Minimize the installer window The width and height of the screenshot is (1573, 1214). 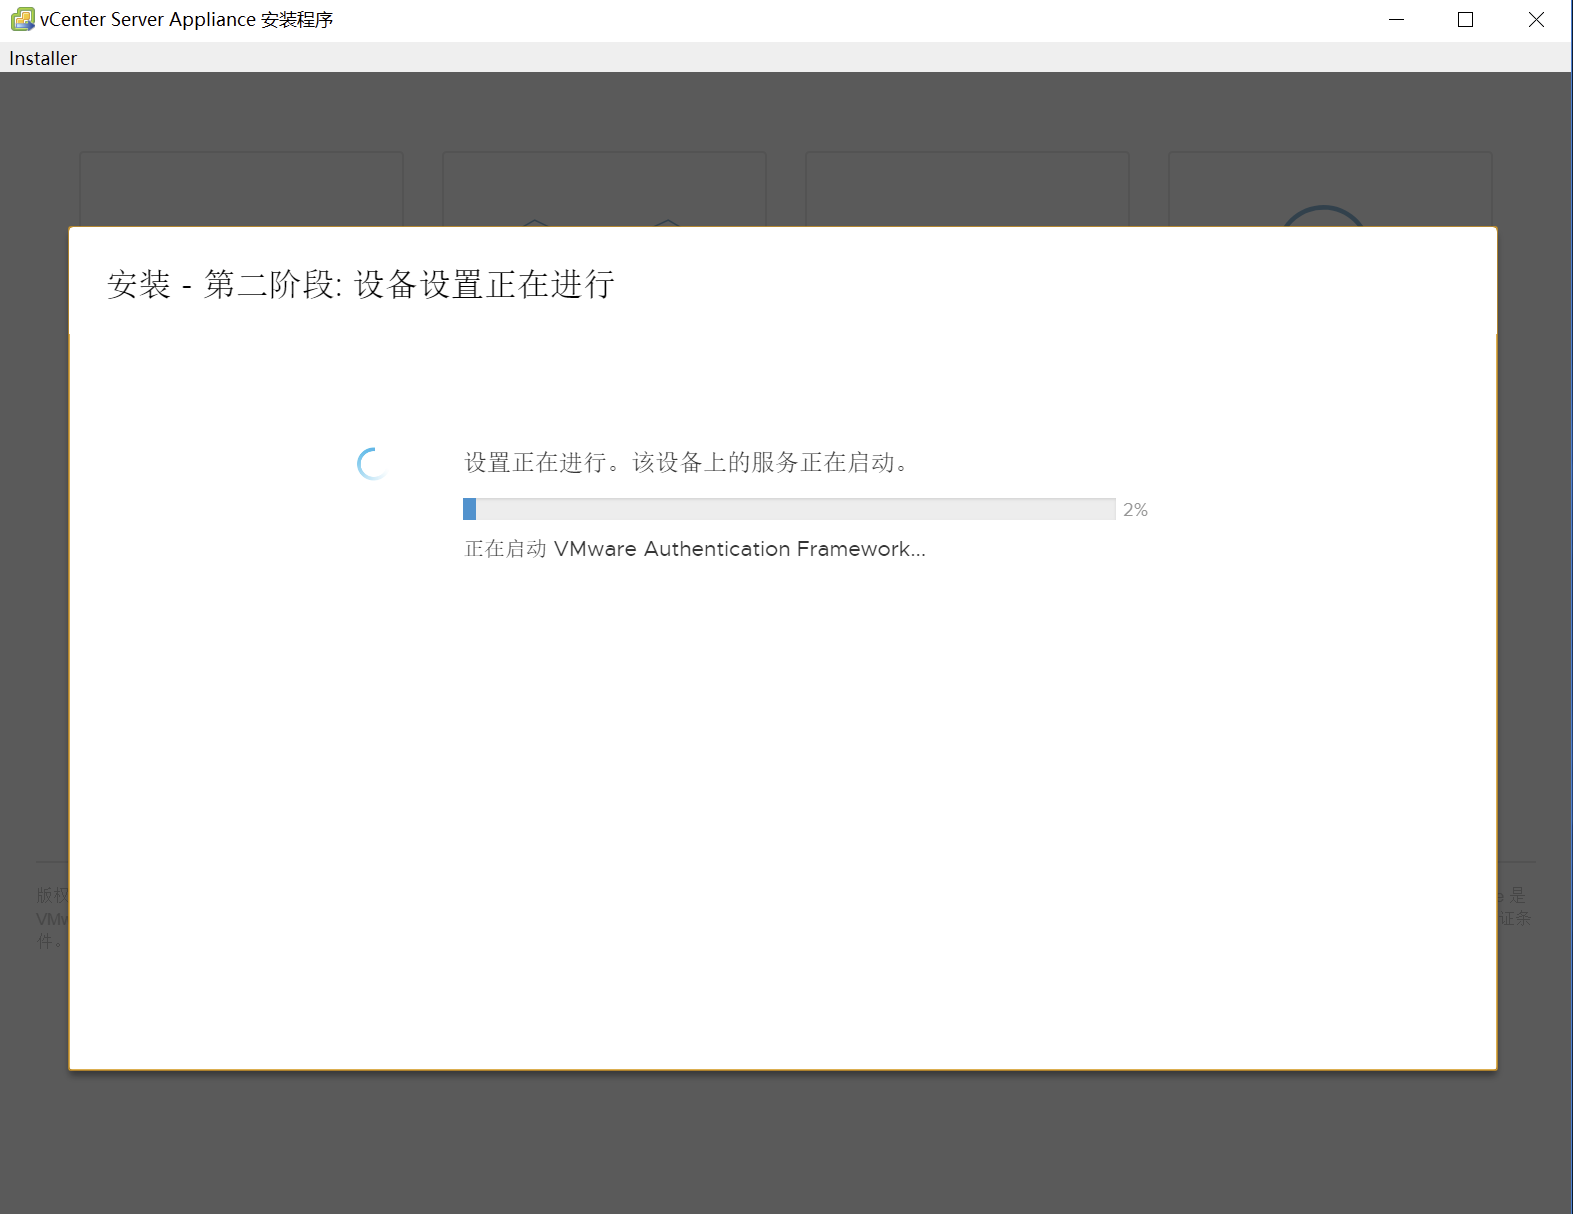click(x=1397, y=20)
